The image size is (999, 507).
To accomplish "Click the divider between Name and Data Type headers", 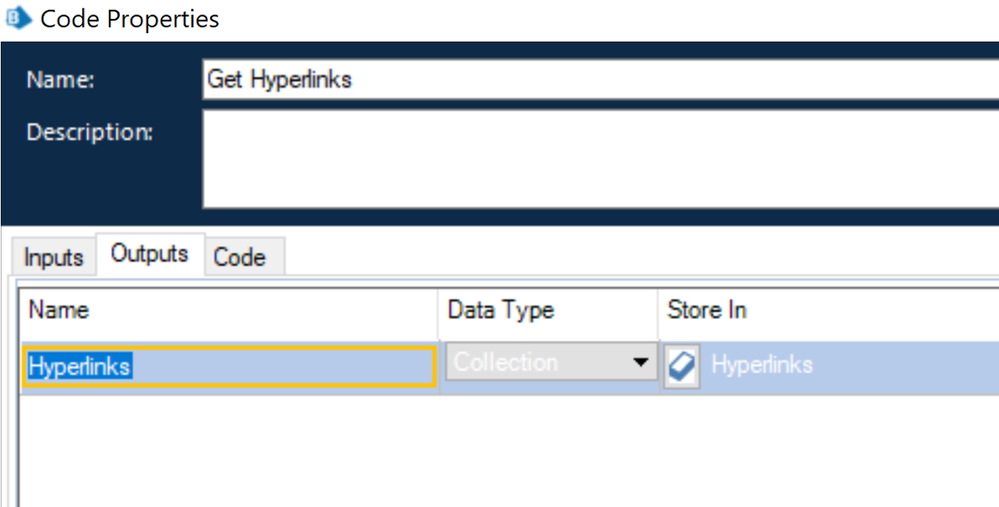I will pos(438,311).
